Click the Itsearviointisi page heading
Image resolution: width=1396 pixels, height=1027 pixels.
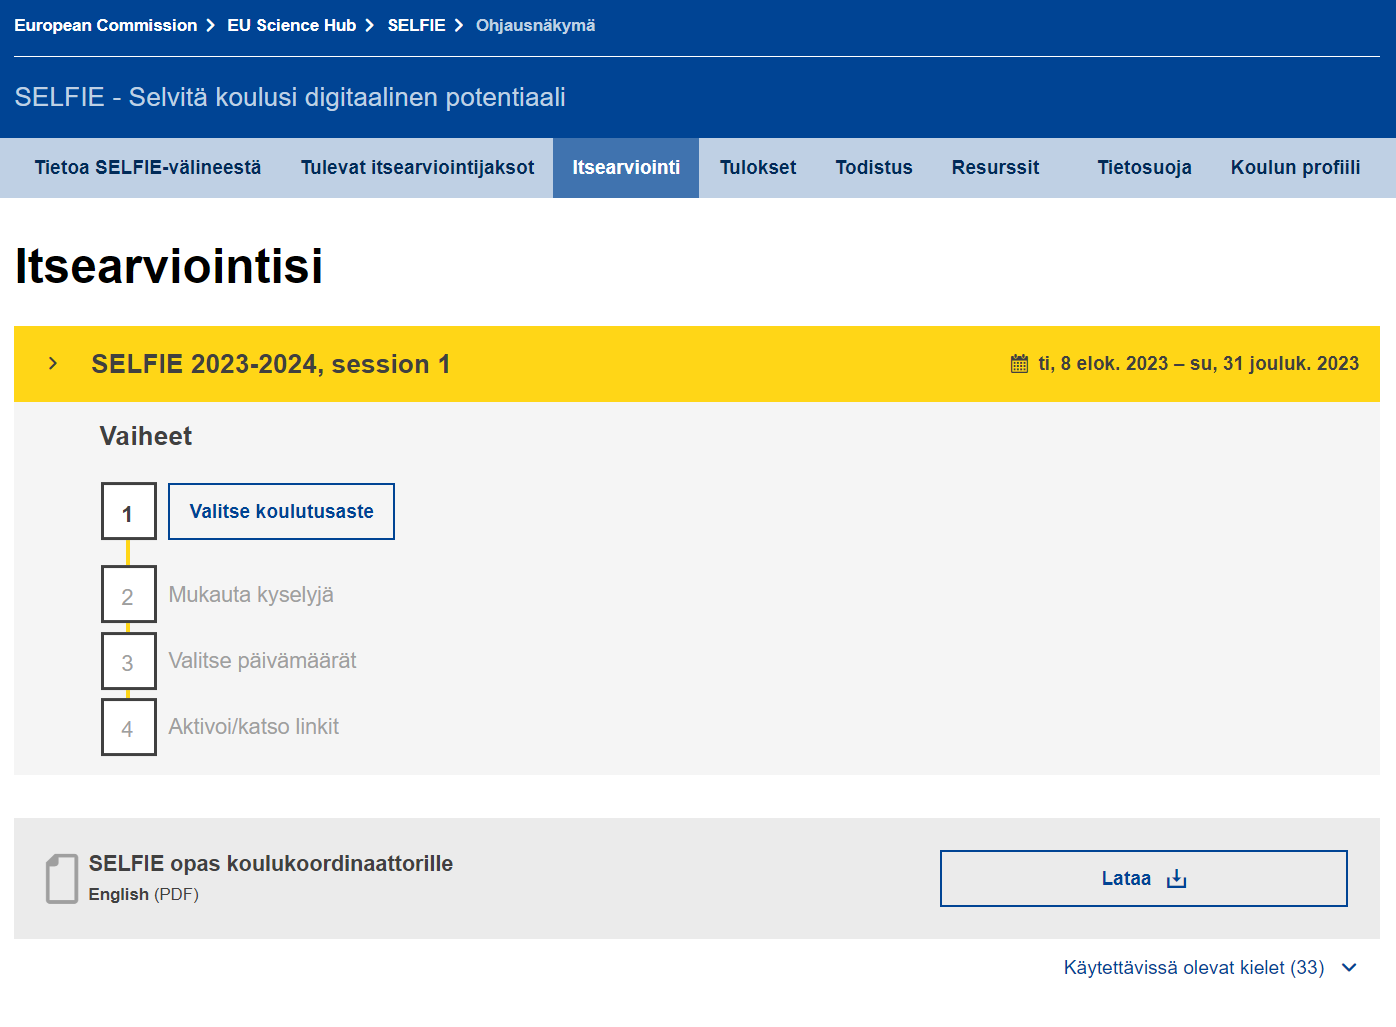click(169, 266)
